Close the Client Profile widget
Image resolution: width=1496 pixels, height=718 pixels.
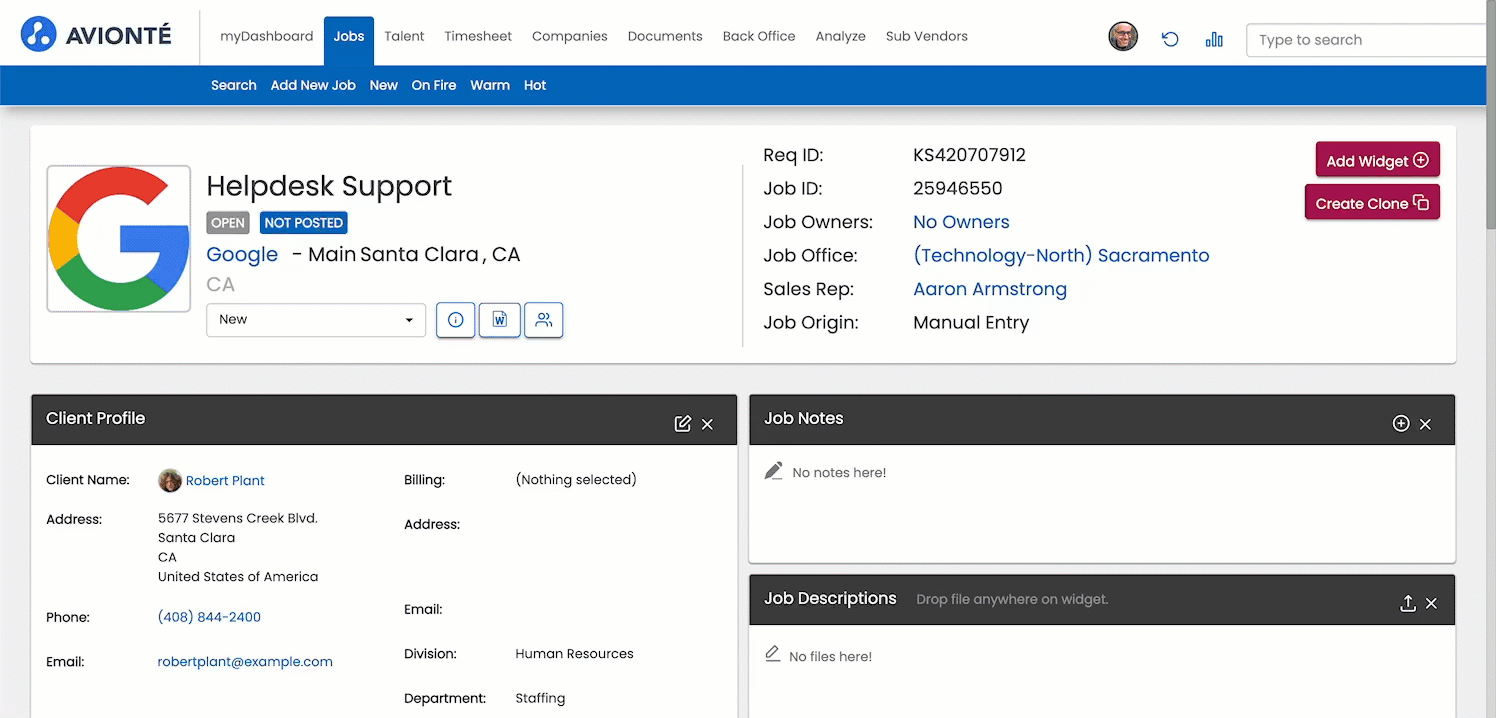point(708,424)
